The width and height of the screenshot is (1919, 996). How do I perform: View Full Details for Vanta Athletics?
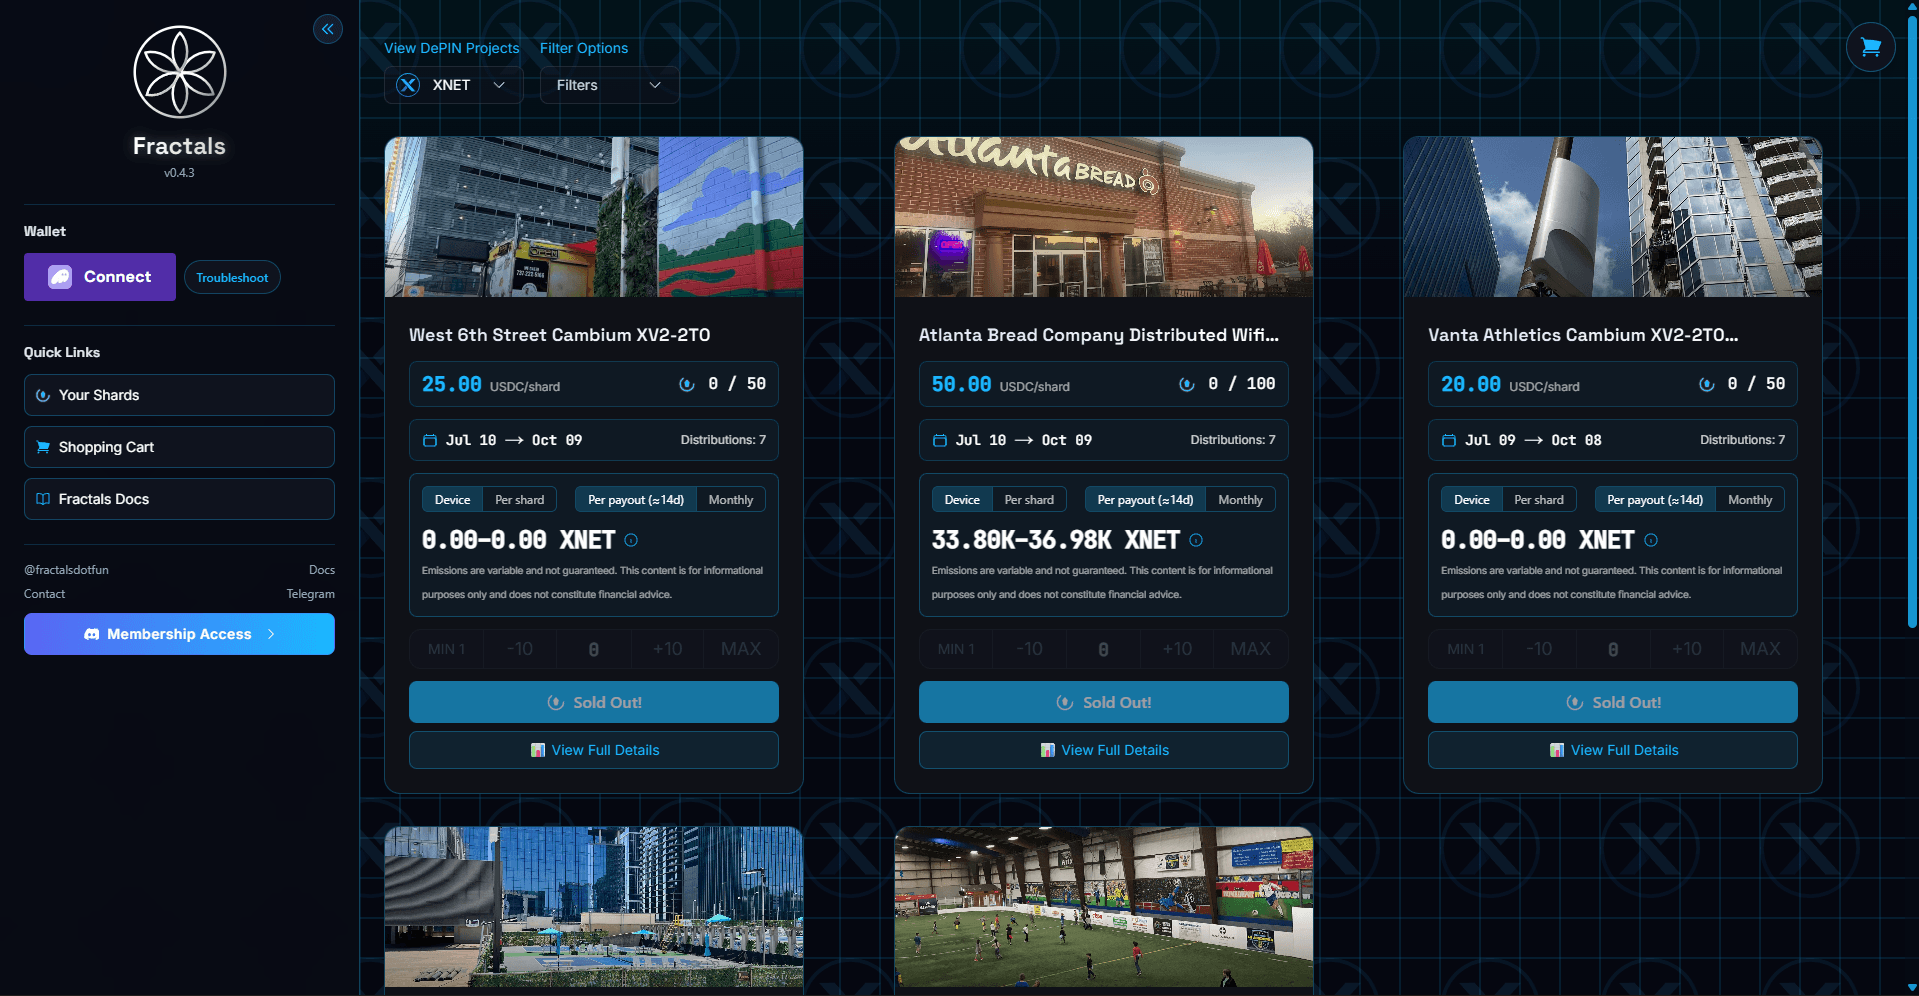coord(1613,750)
